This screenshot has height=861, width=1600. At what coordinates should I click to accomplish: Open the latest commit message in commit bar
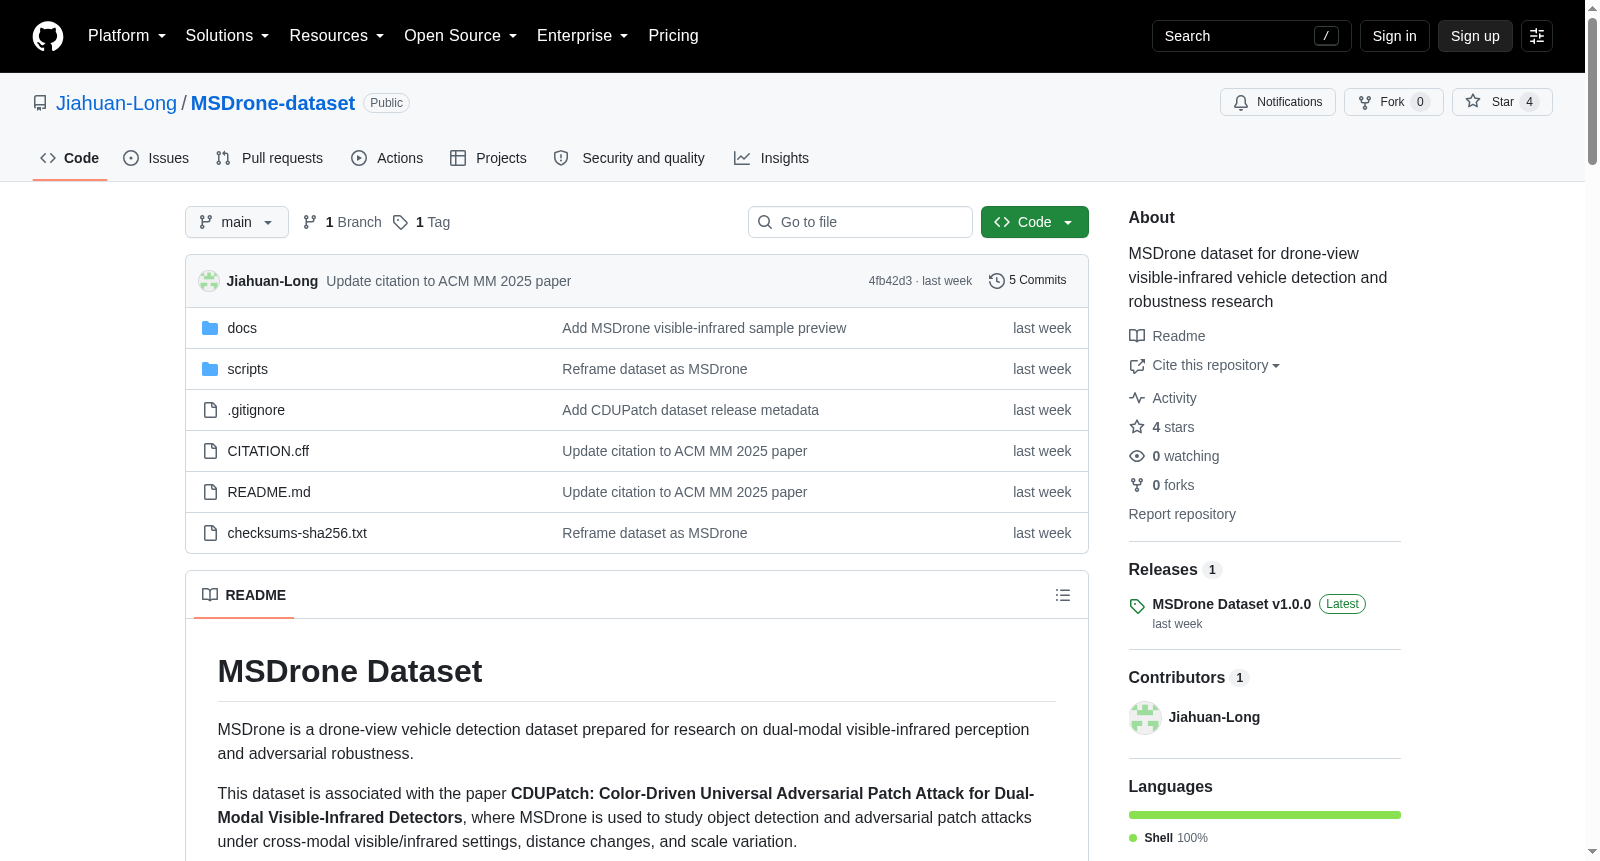449,281
